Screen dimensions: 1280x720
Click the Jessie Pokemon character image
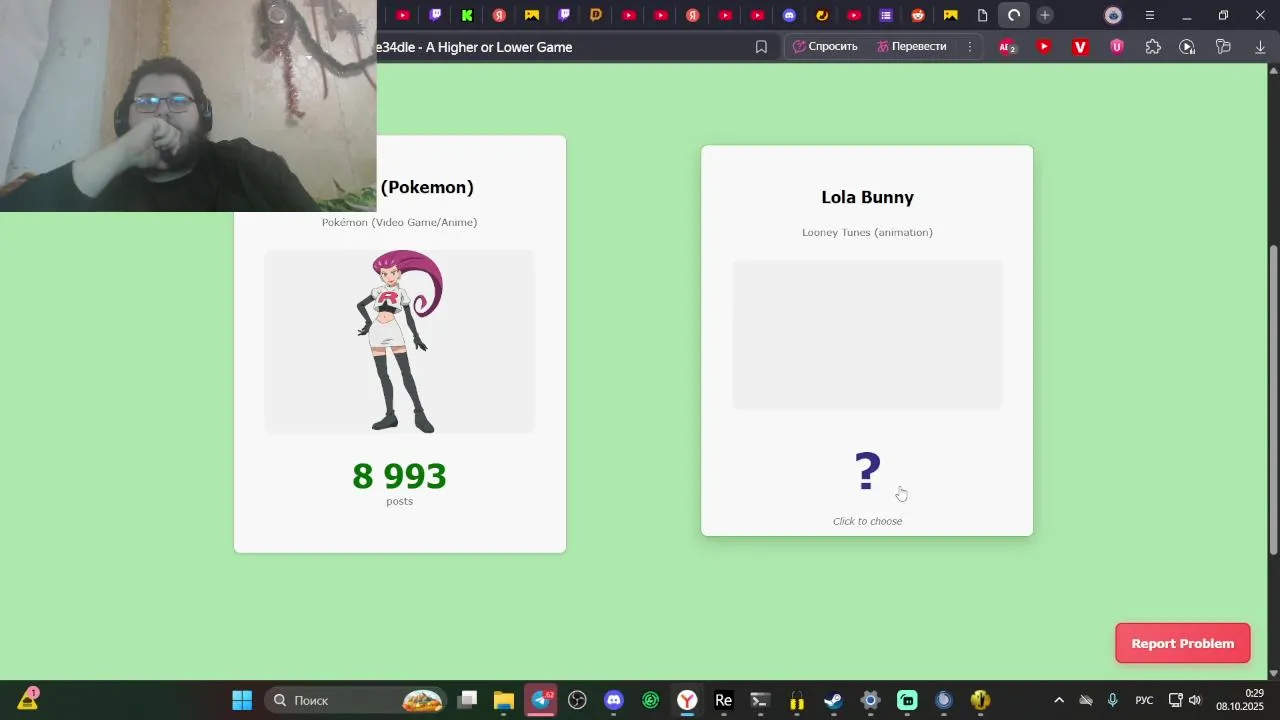[400, 341]
